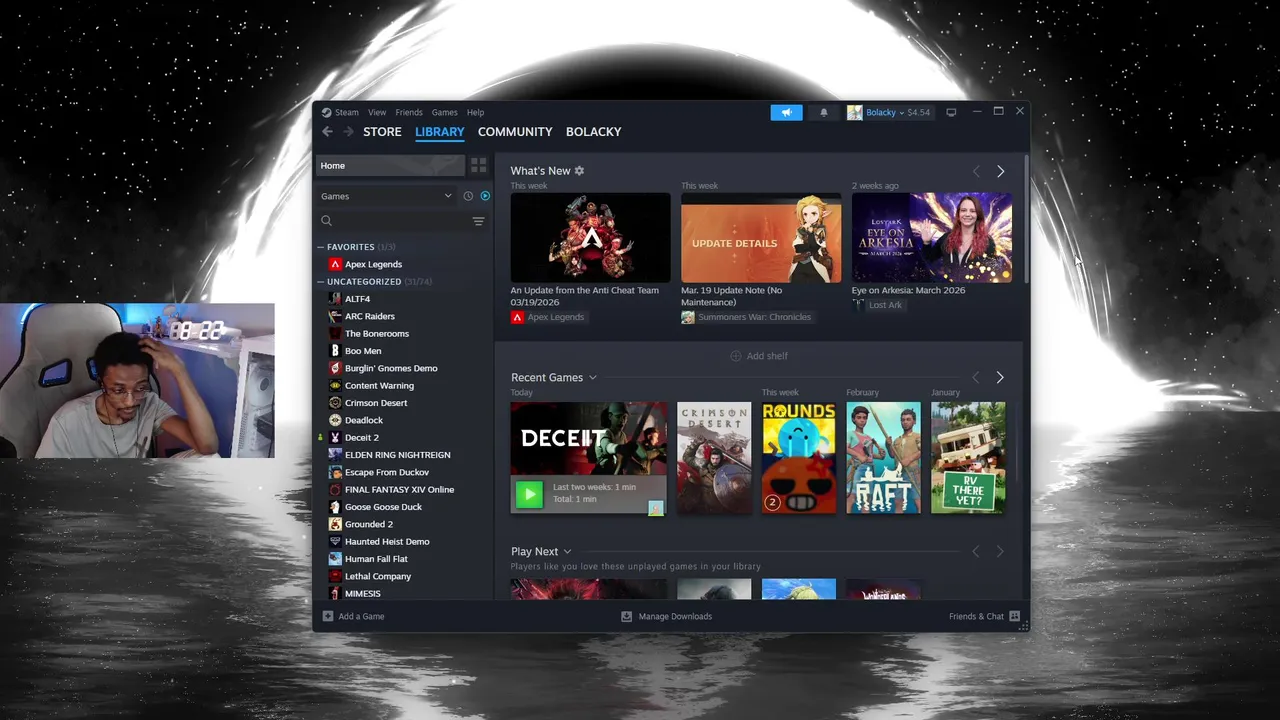Image resolution: width=1280 pixels, height=720 pixels.
Task: Open the ROUNDS game cover
Action: point(798,458)
